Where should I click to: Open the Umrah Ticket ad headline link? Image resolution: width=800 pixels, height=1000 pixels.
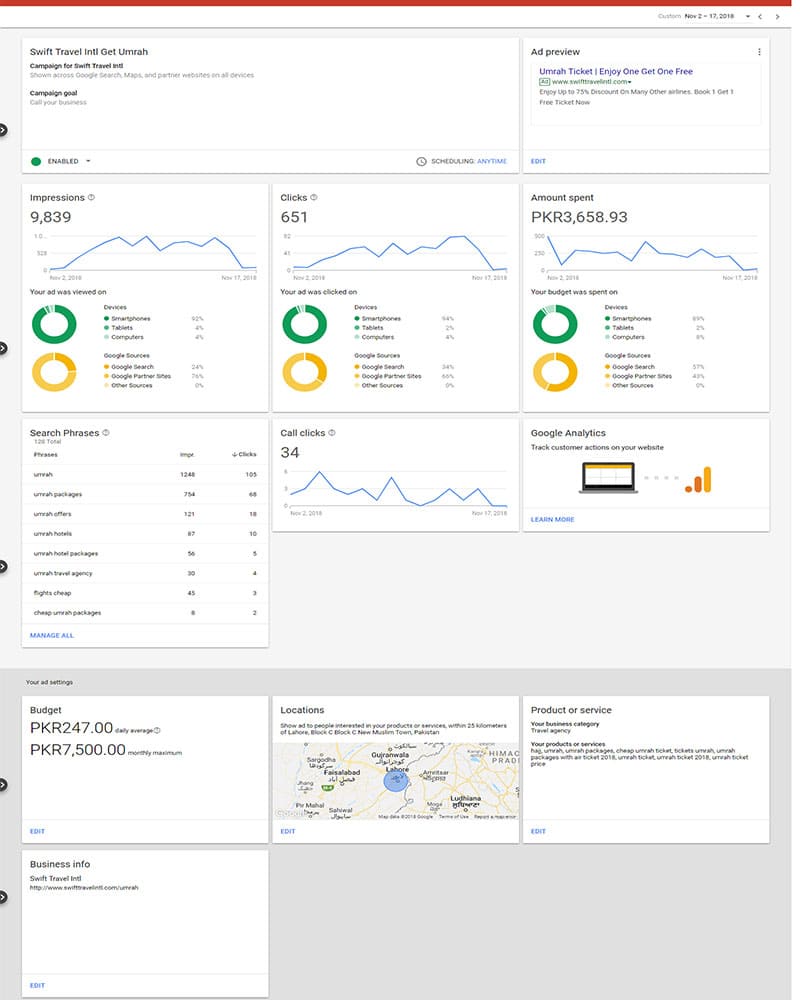616,71
